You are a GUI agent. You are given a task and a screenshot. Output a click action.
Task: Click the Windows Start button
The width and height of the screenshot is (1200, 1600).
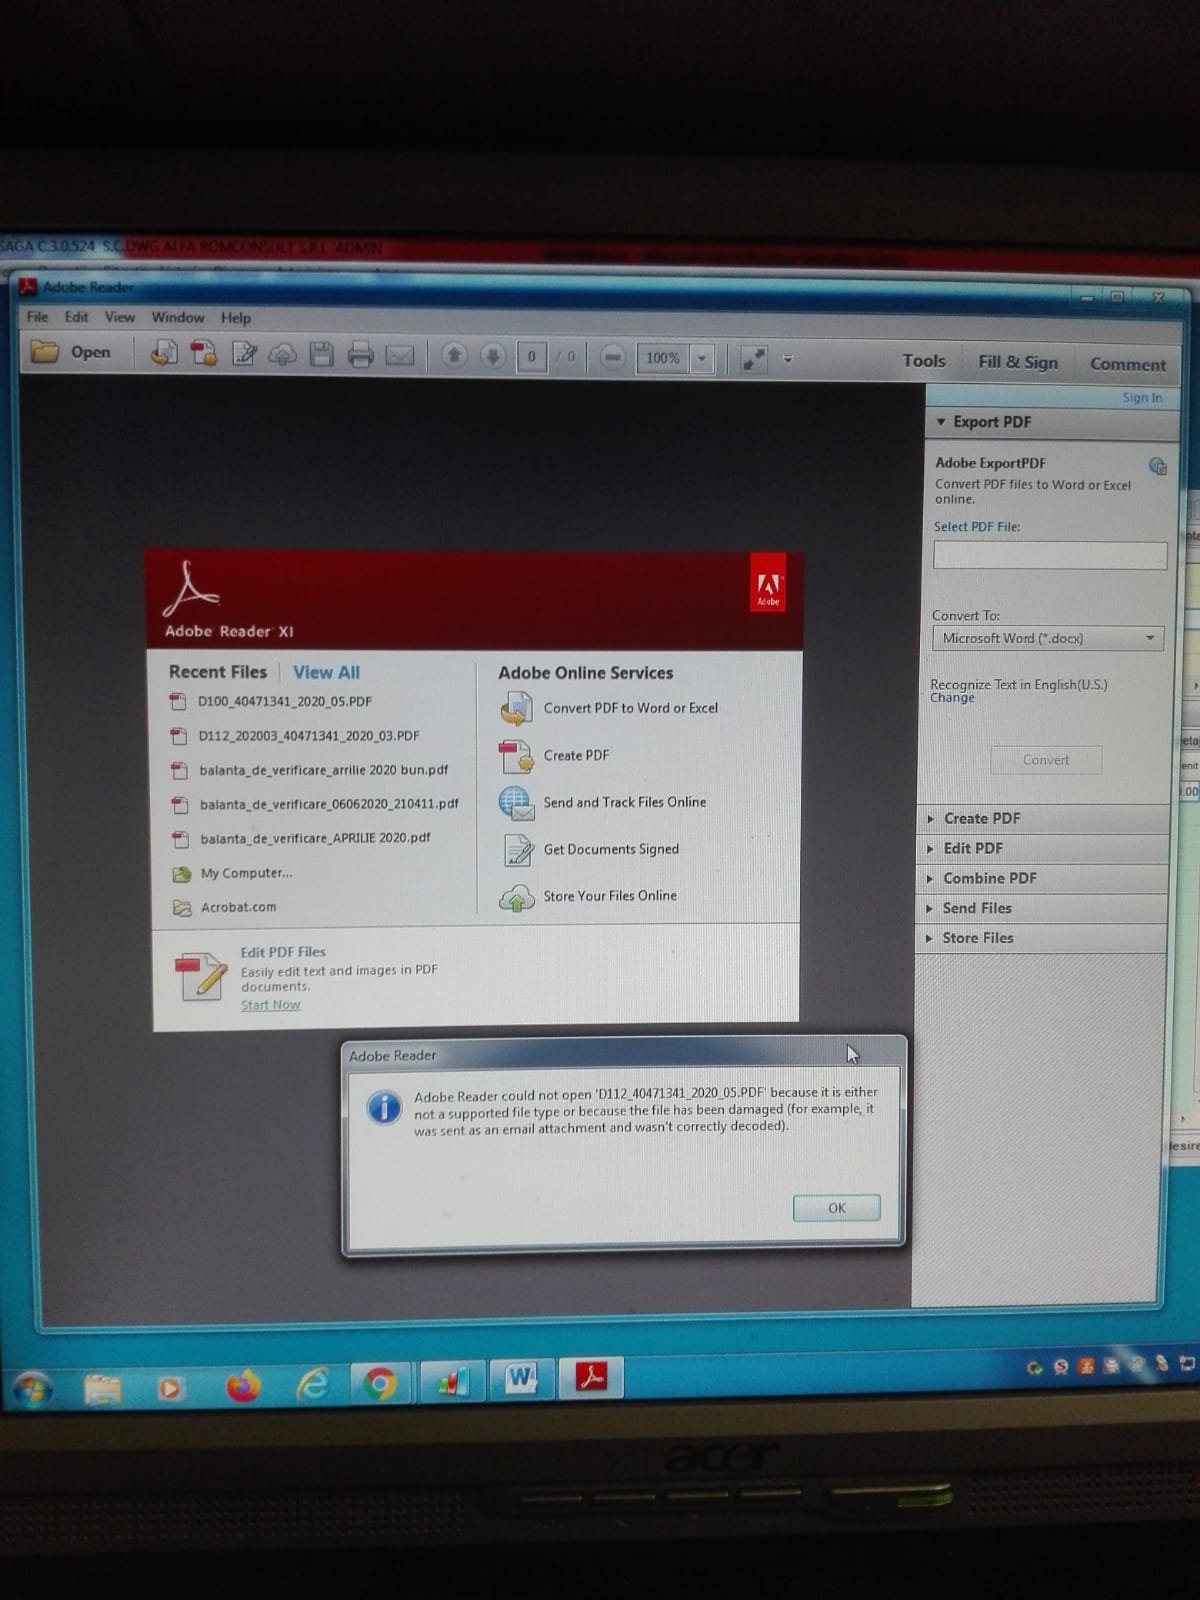click(x=33, y=1389)
